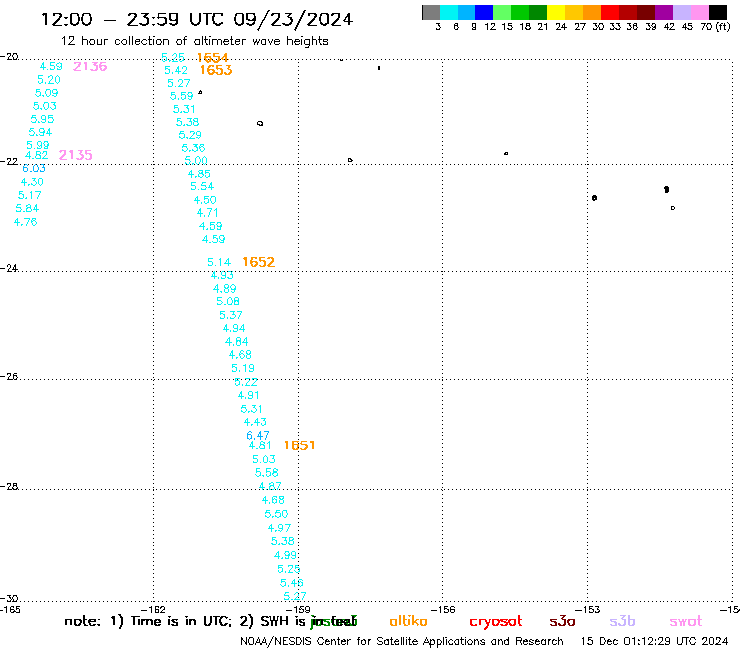Click the 5.59 wave height value
The image size is (740, 650).
tap(182, 96)
